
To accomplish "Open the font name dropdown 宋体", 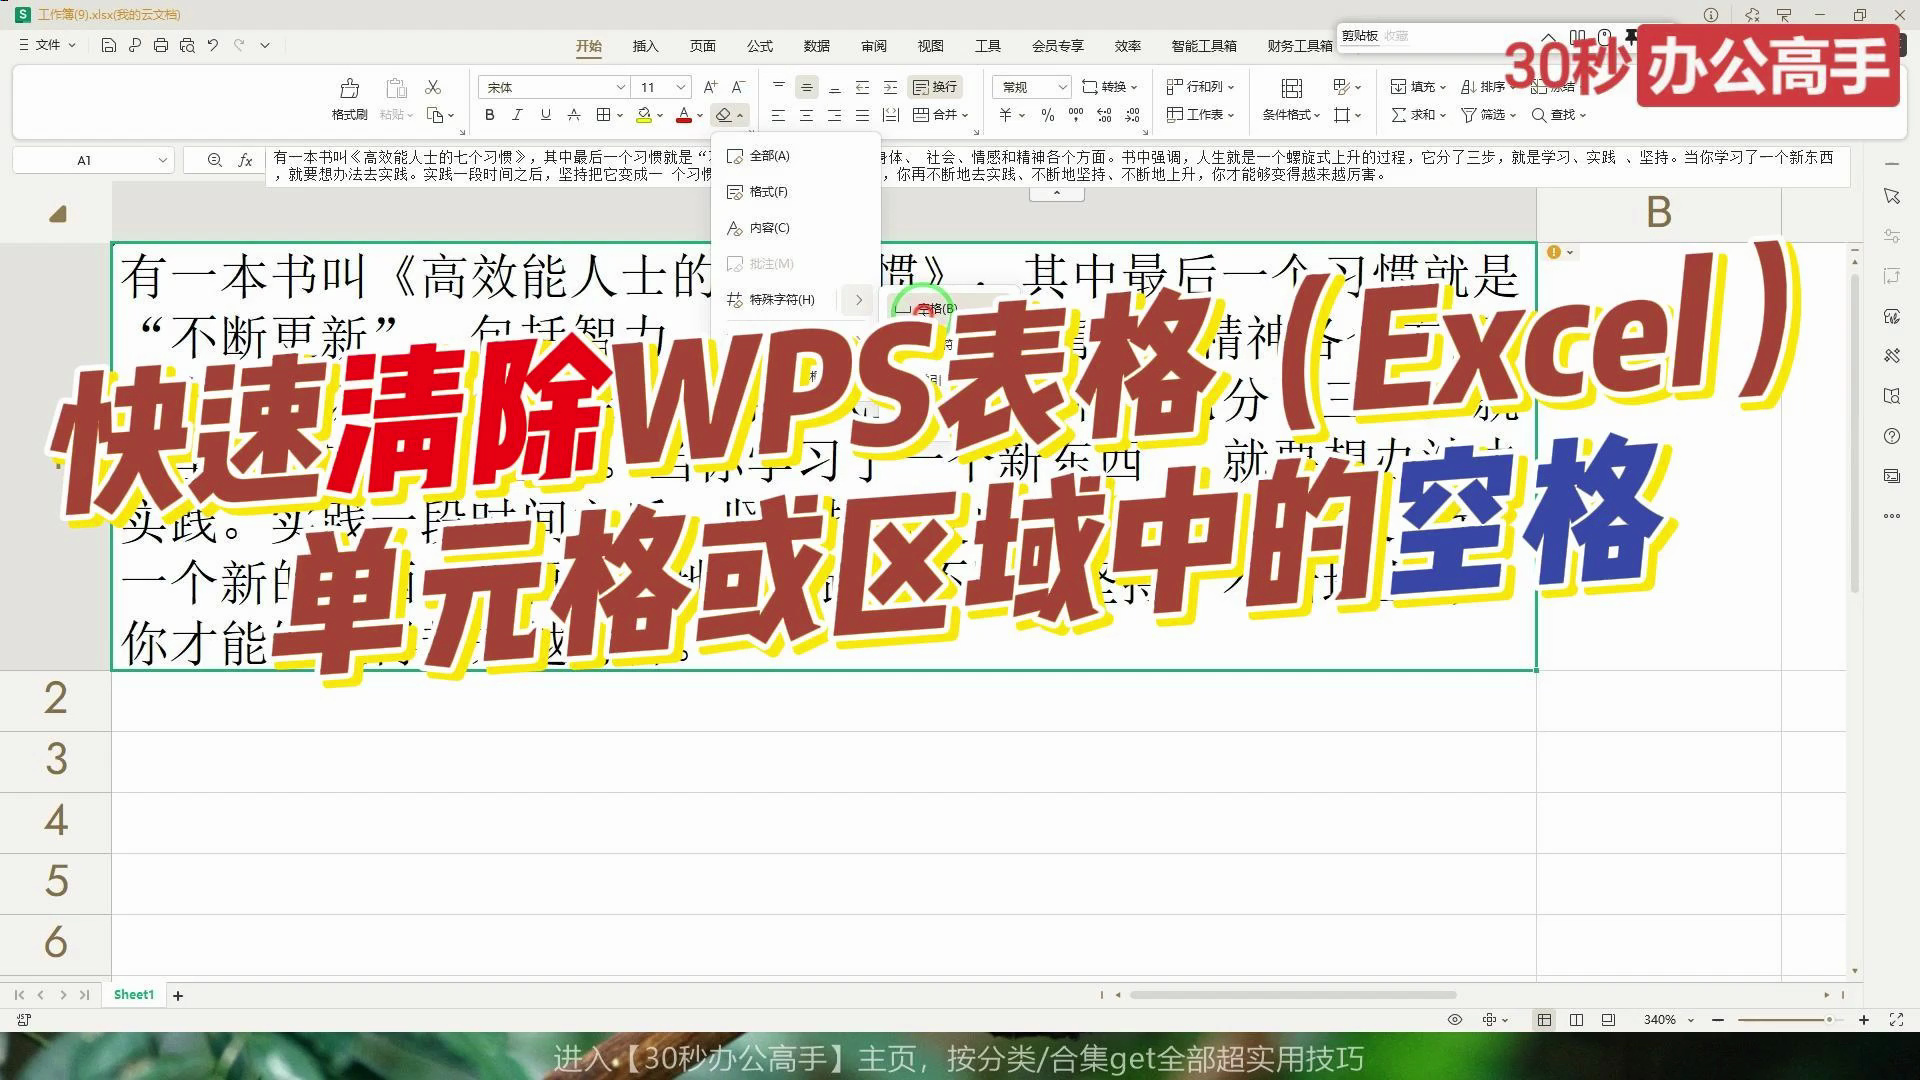I will pos(620,87).
